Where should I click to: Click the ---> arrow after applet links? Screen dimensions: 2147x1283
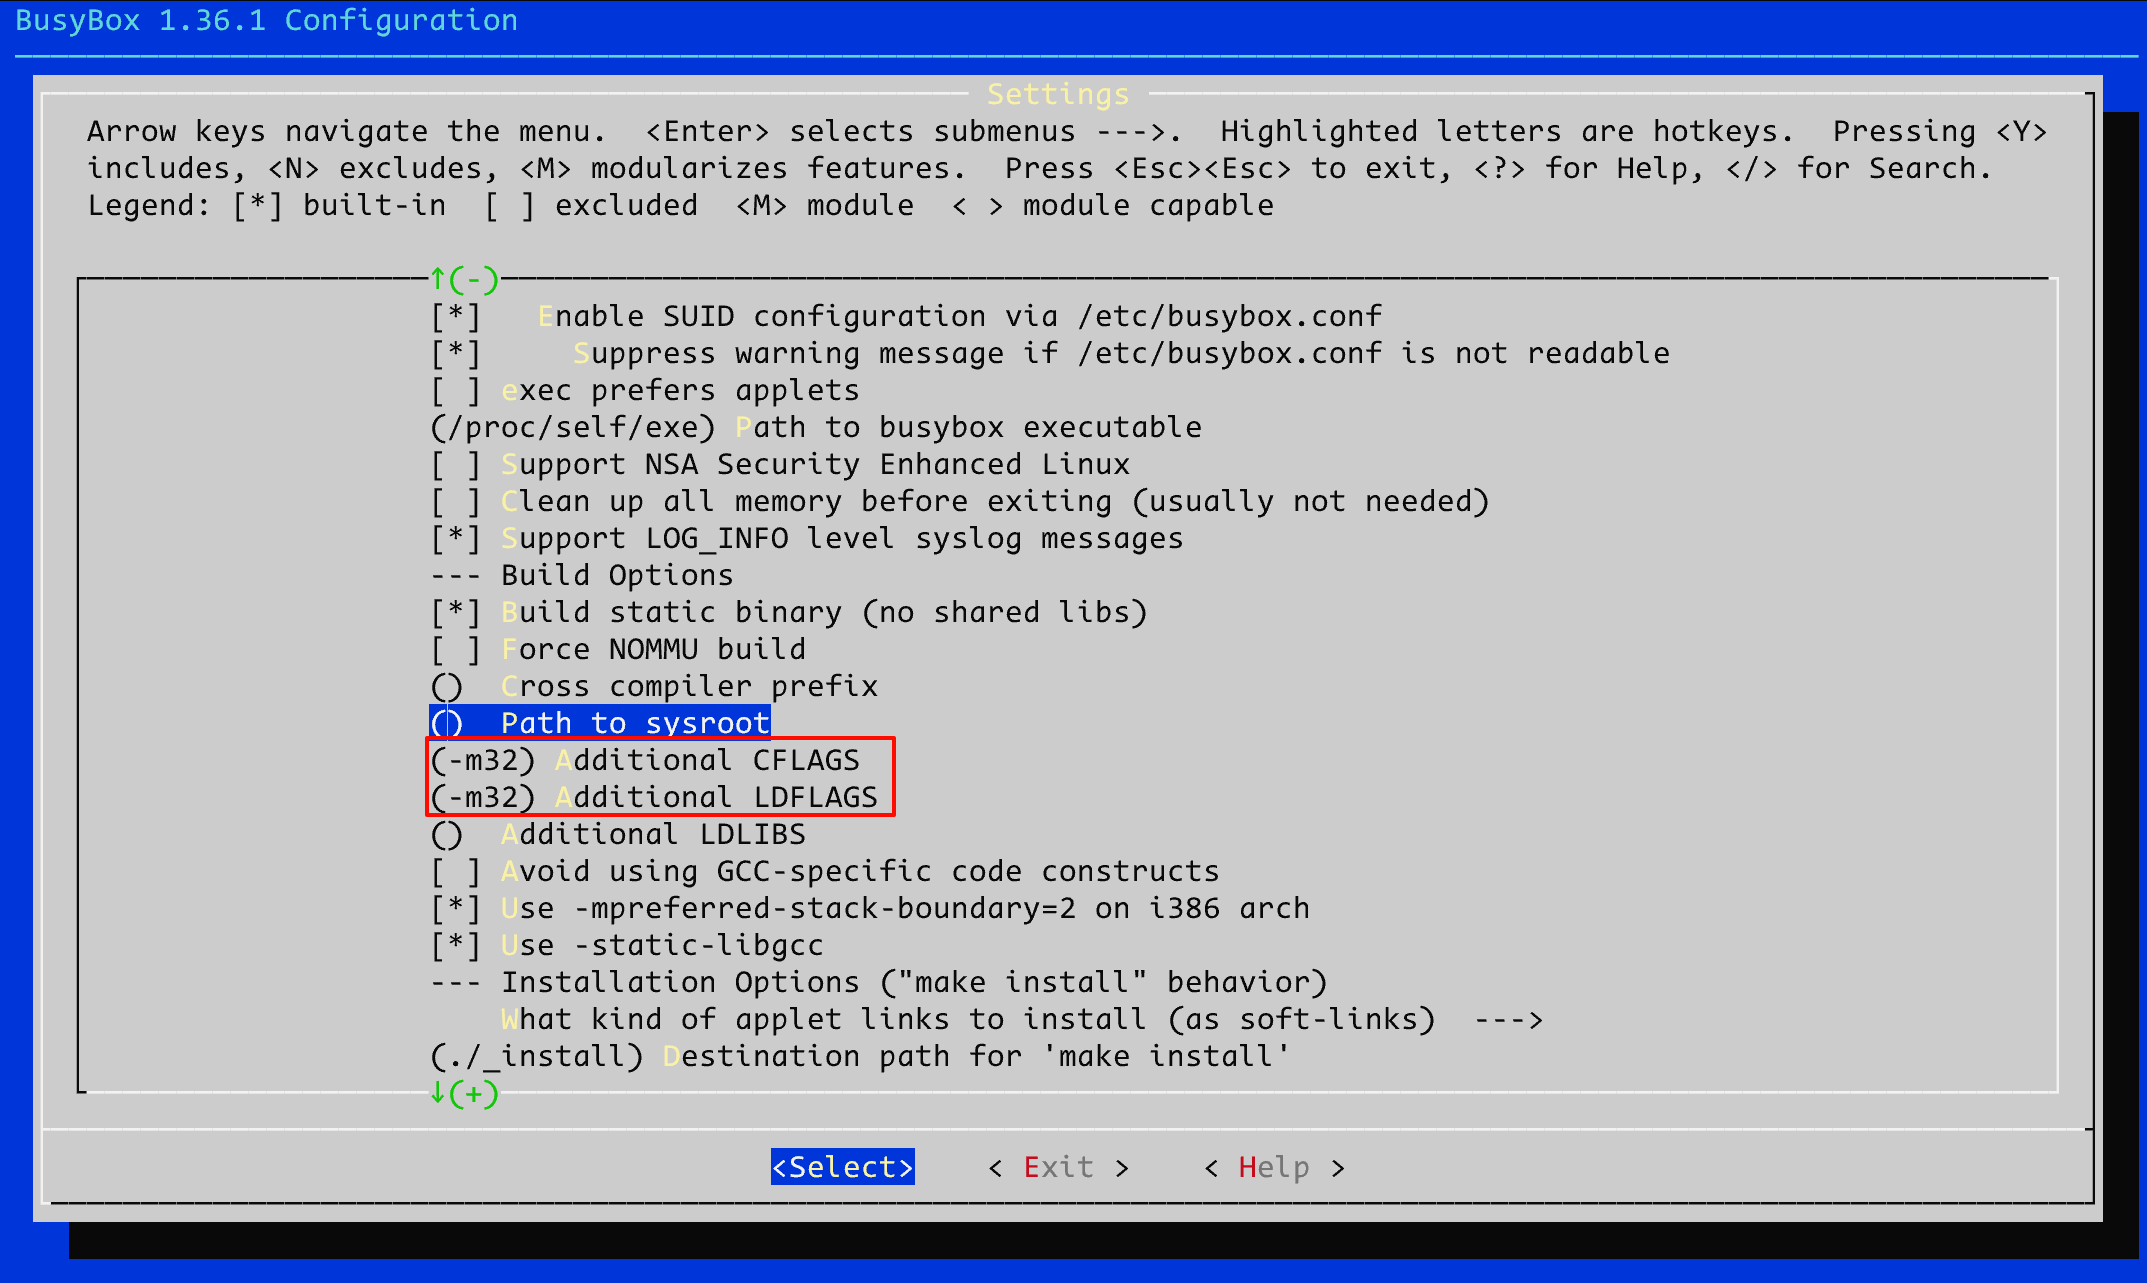(x=1508, y=1020)
